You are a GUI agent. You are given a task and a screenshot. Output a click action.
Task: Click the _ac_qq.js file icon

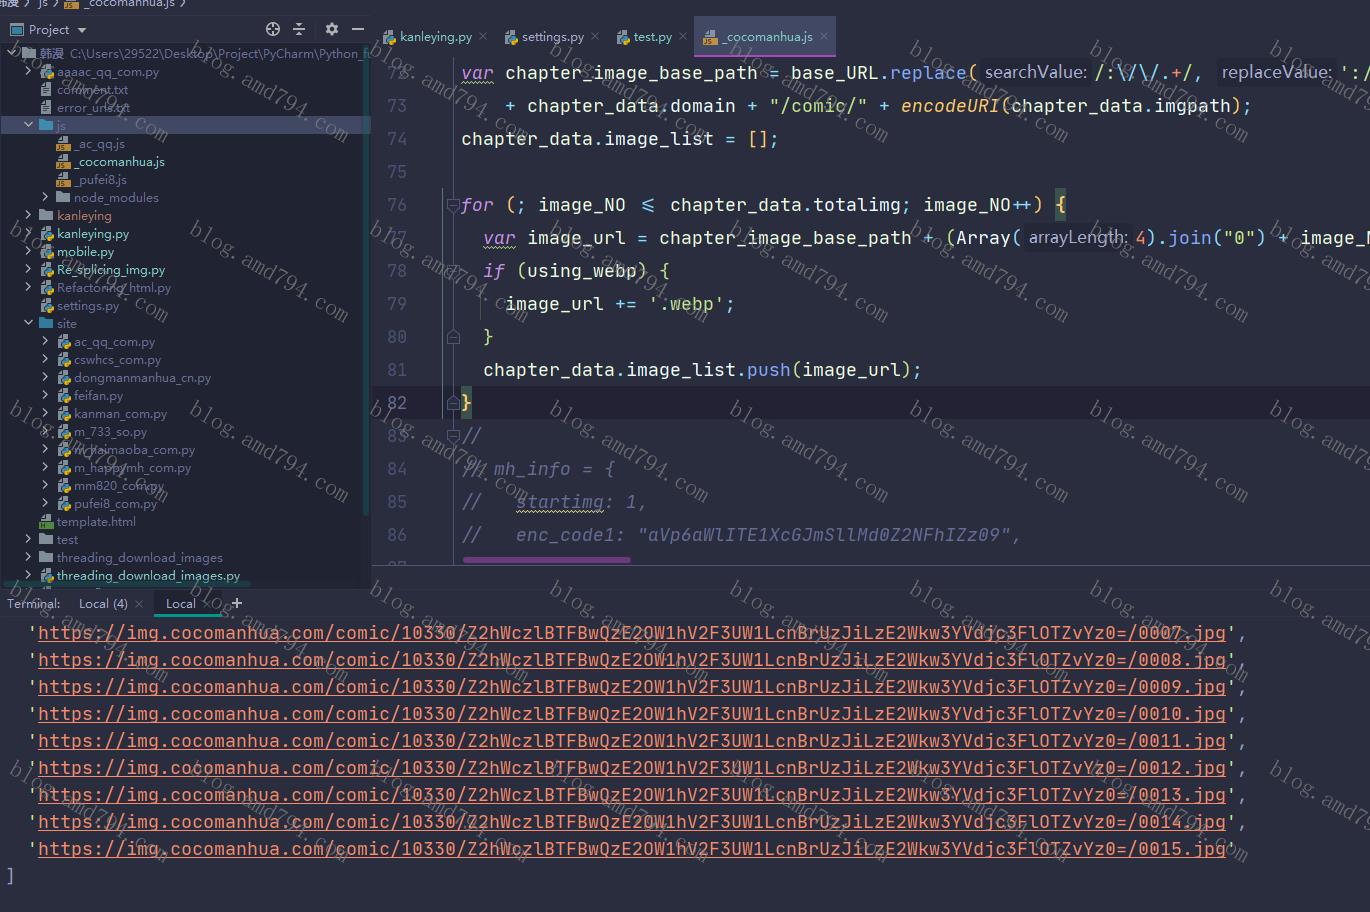(63, 143)
